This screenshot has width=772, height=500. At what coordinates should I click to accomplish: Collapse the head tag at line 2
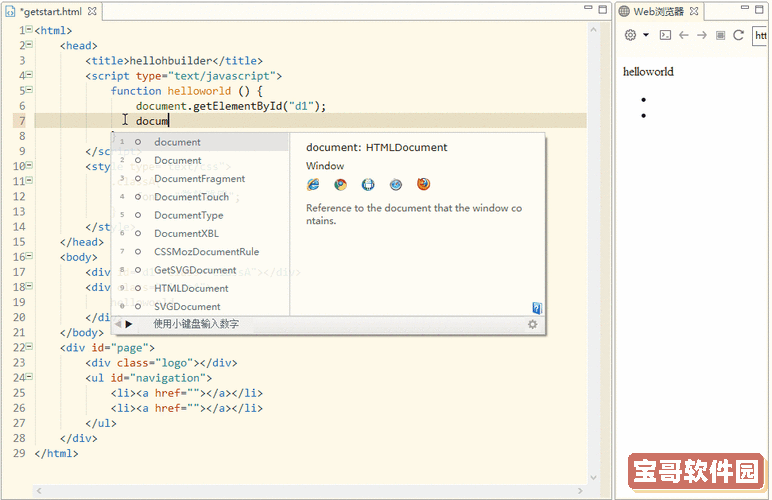(x=29, y=44)
